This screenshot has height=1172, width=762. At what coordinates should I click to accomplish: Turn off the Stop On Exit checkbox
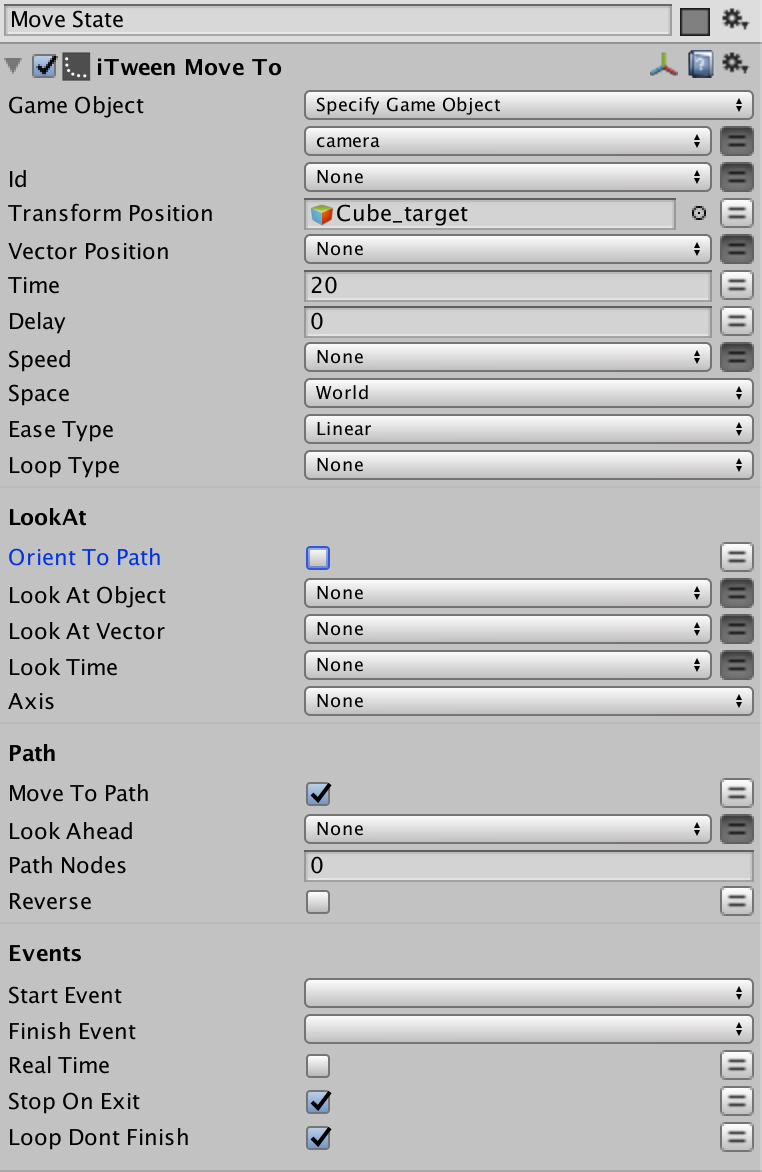tap(317, 1101)
